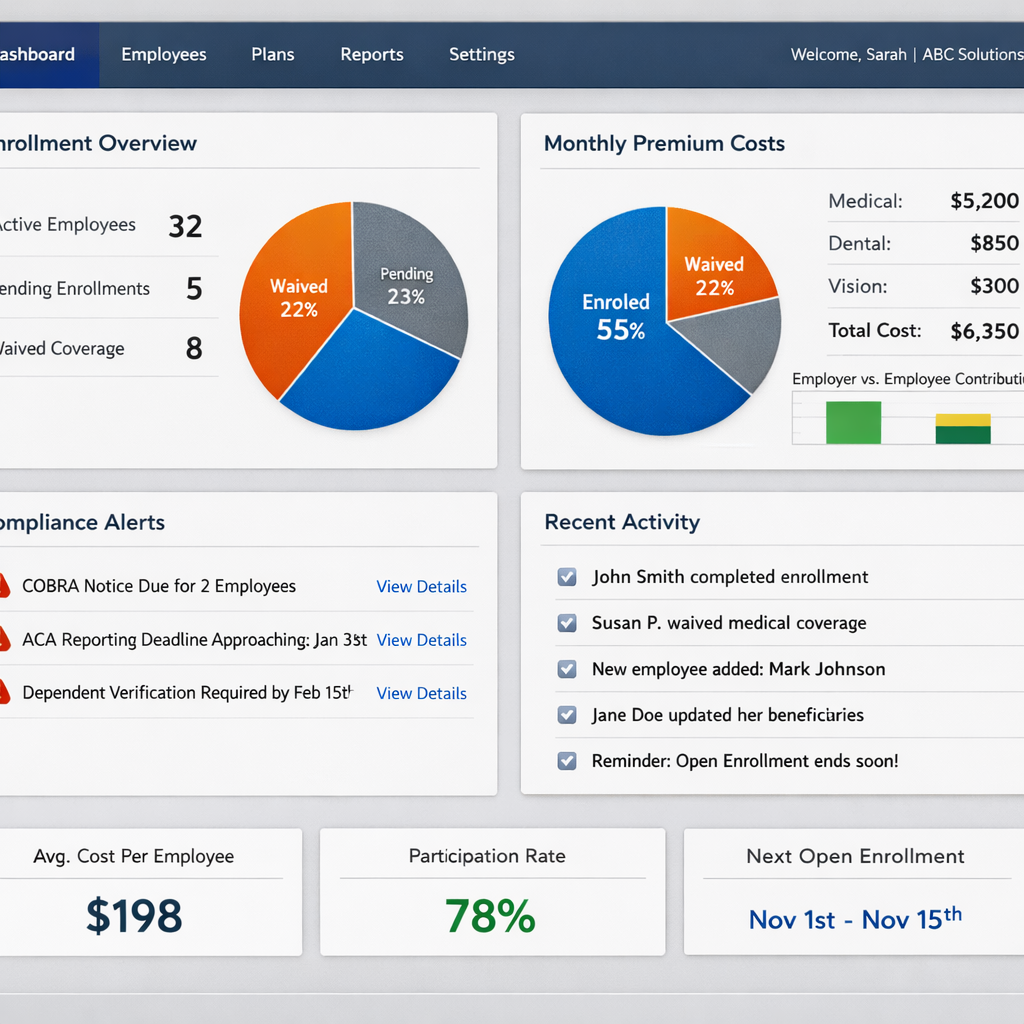This screenshot has height=1024, width=1024.
Task: Switch to the Employees tab
Action: pos(163,55)
